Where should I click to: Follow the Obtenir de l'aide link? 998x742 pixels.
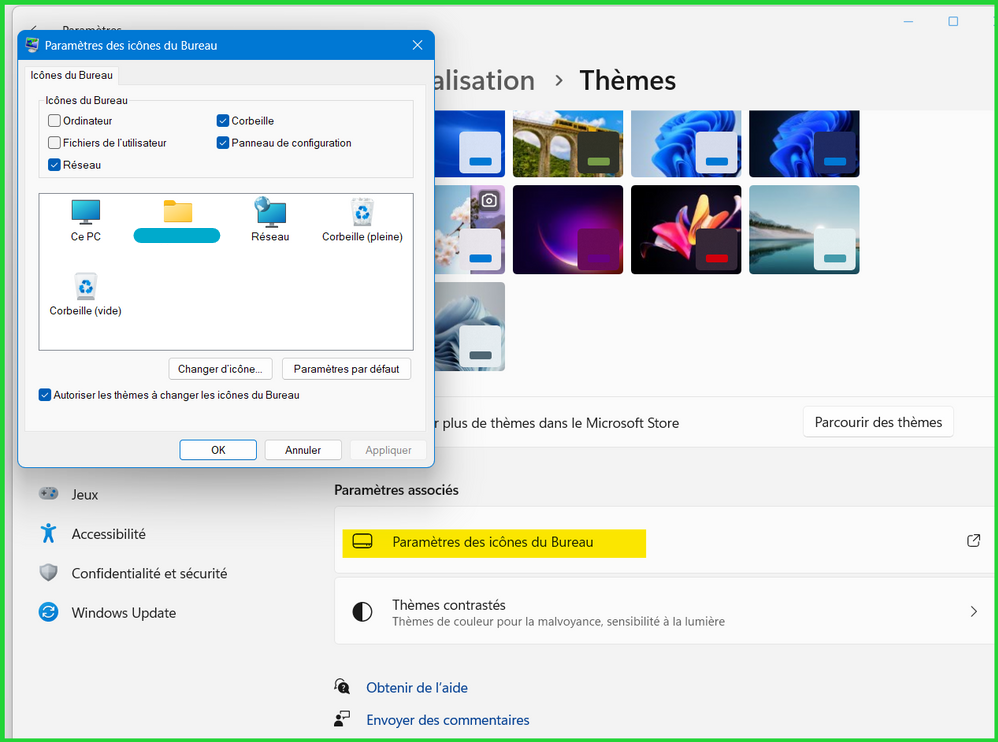click(416, 688)
